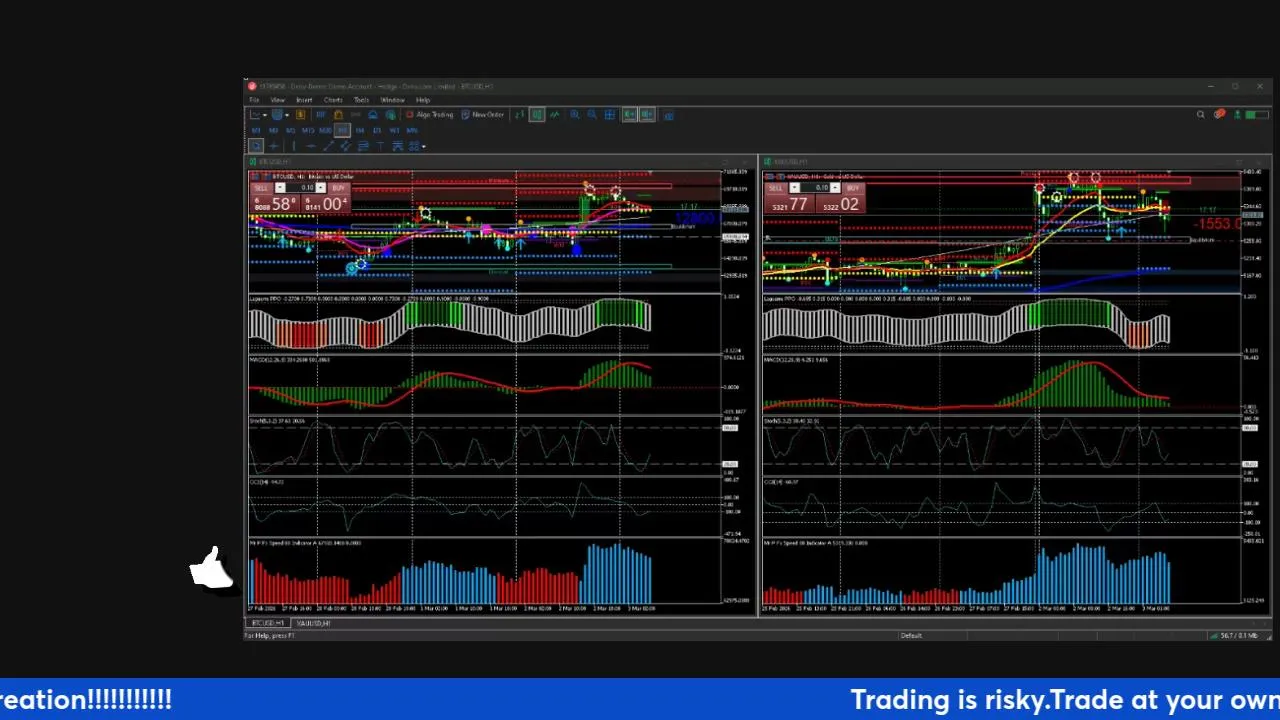
Task: Select the H4 timeframe
Action: click(360, 130)
